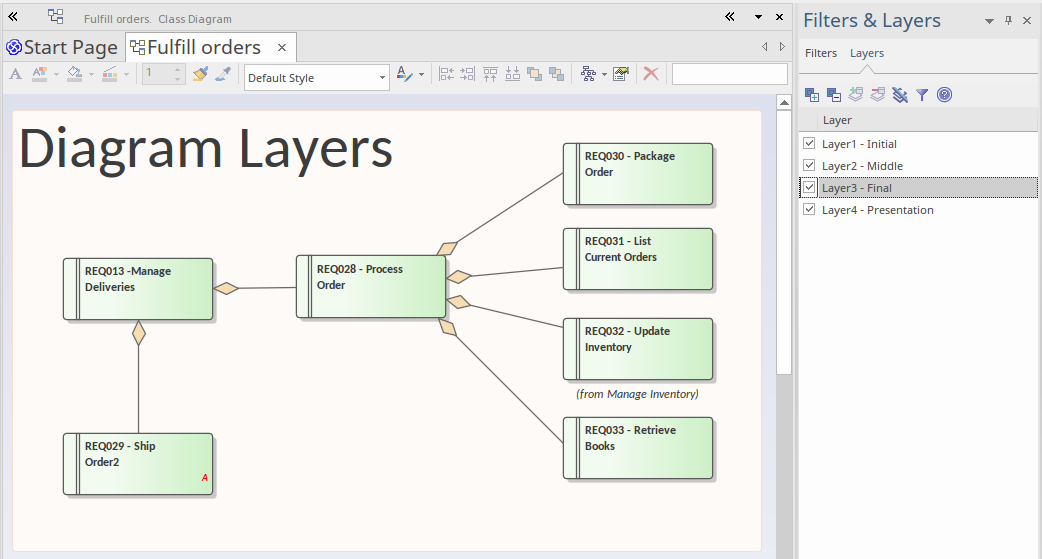
Task: Open Filters & Layers panel menu arrow
Action: [989, 21]
